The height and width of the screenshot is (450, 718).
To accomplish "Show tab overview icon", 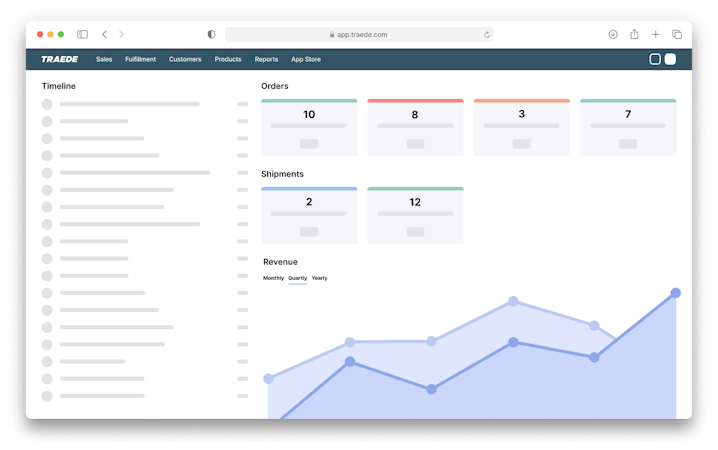I will pyautogui.click(x=677, y=34).
